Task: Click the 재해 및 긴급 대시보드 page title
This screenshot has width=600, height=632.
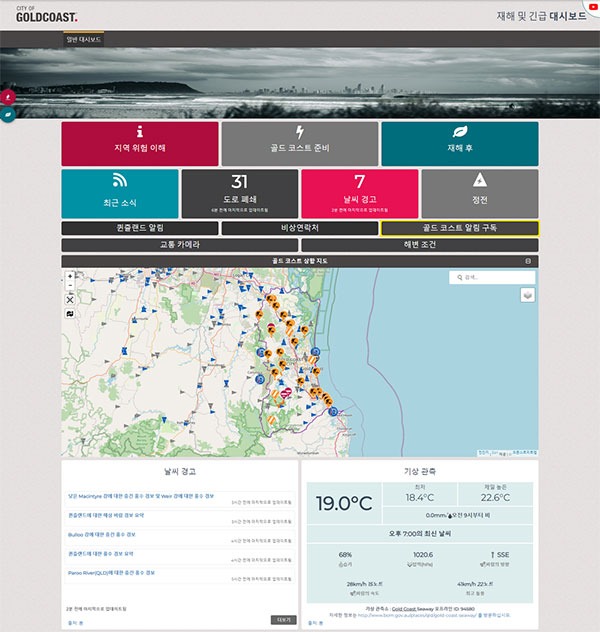Action: click(x=541, y=16)
